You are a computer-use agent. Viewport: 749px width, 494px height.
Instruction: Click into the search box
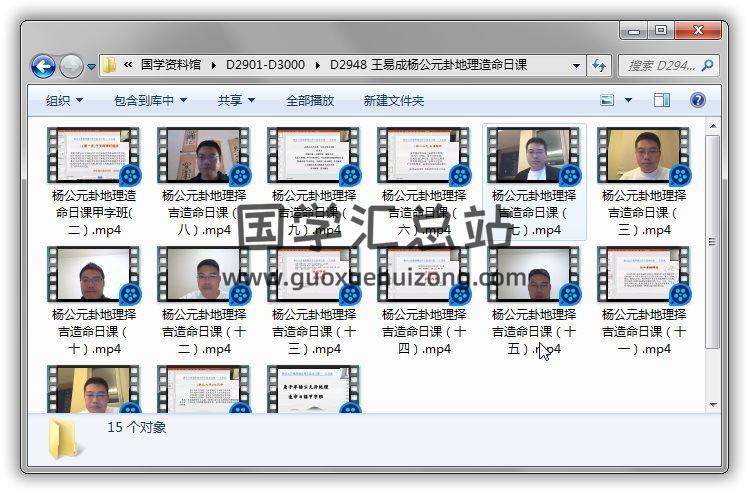point(660,66)
